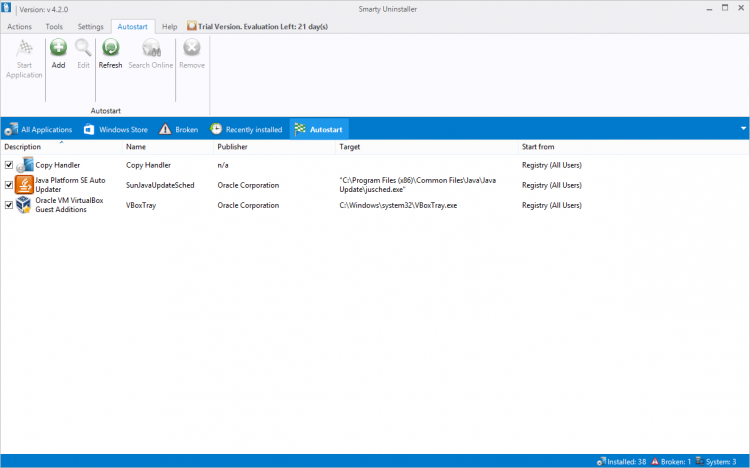Close the Smarty Uninstaller window
750x468 pixels.
pos(741,8)
